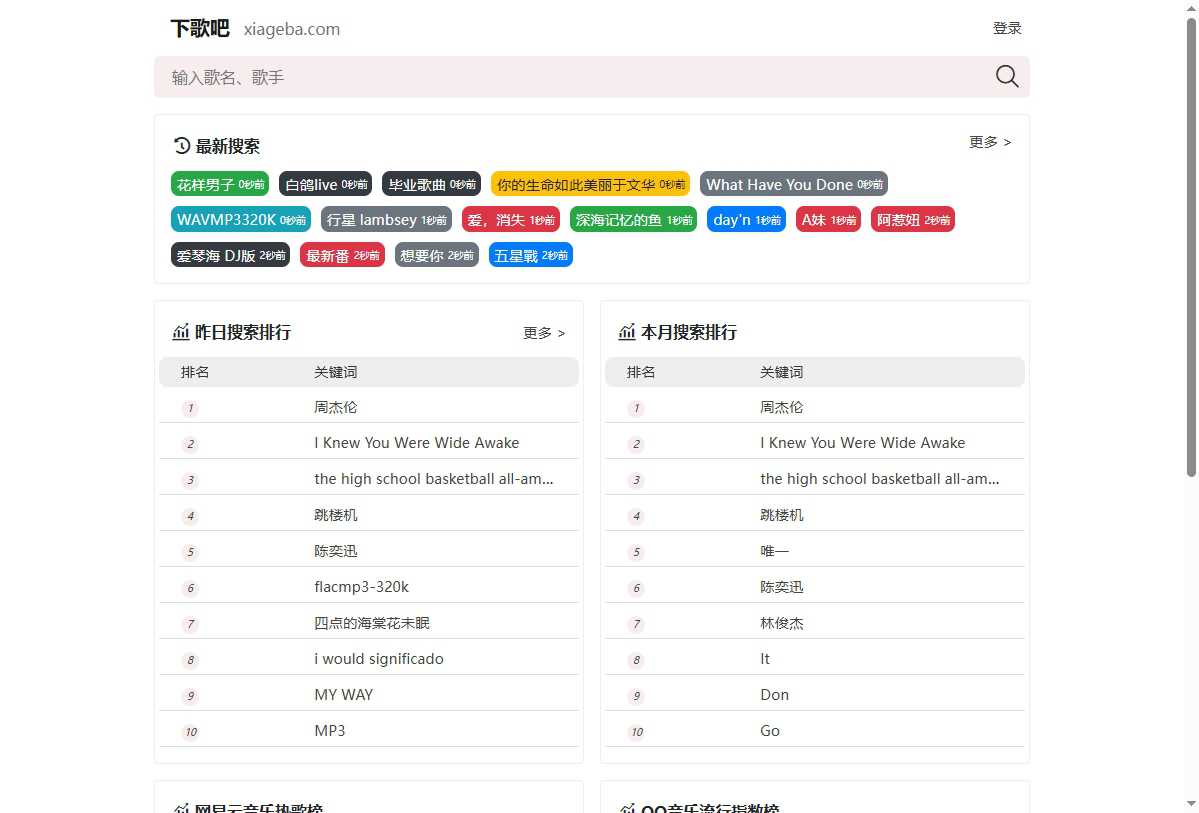Open I Knew You Were Wide Awake in monthly ranking

tap(863, 443)
